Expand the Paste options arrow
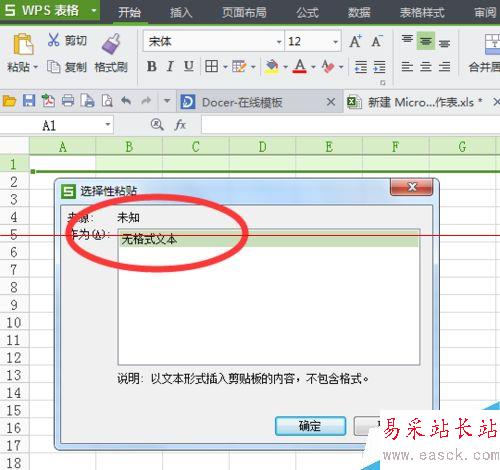This screenshot has width=500, height=470. pyautogui.click(x=35, y=67)
